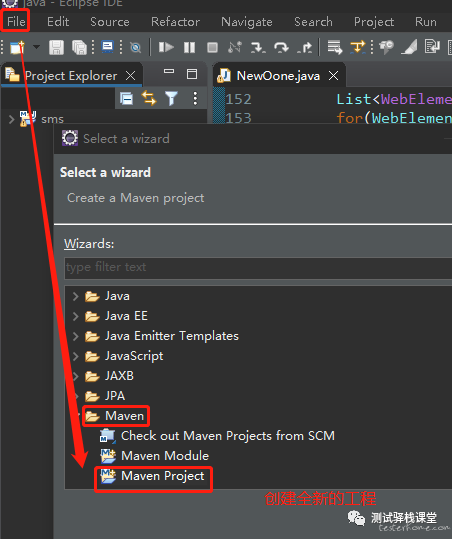Click the Disconnect debug icon
Viewport: 452px width, 539px height.
pyautogui.click(x=235, y=47)
